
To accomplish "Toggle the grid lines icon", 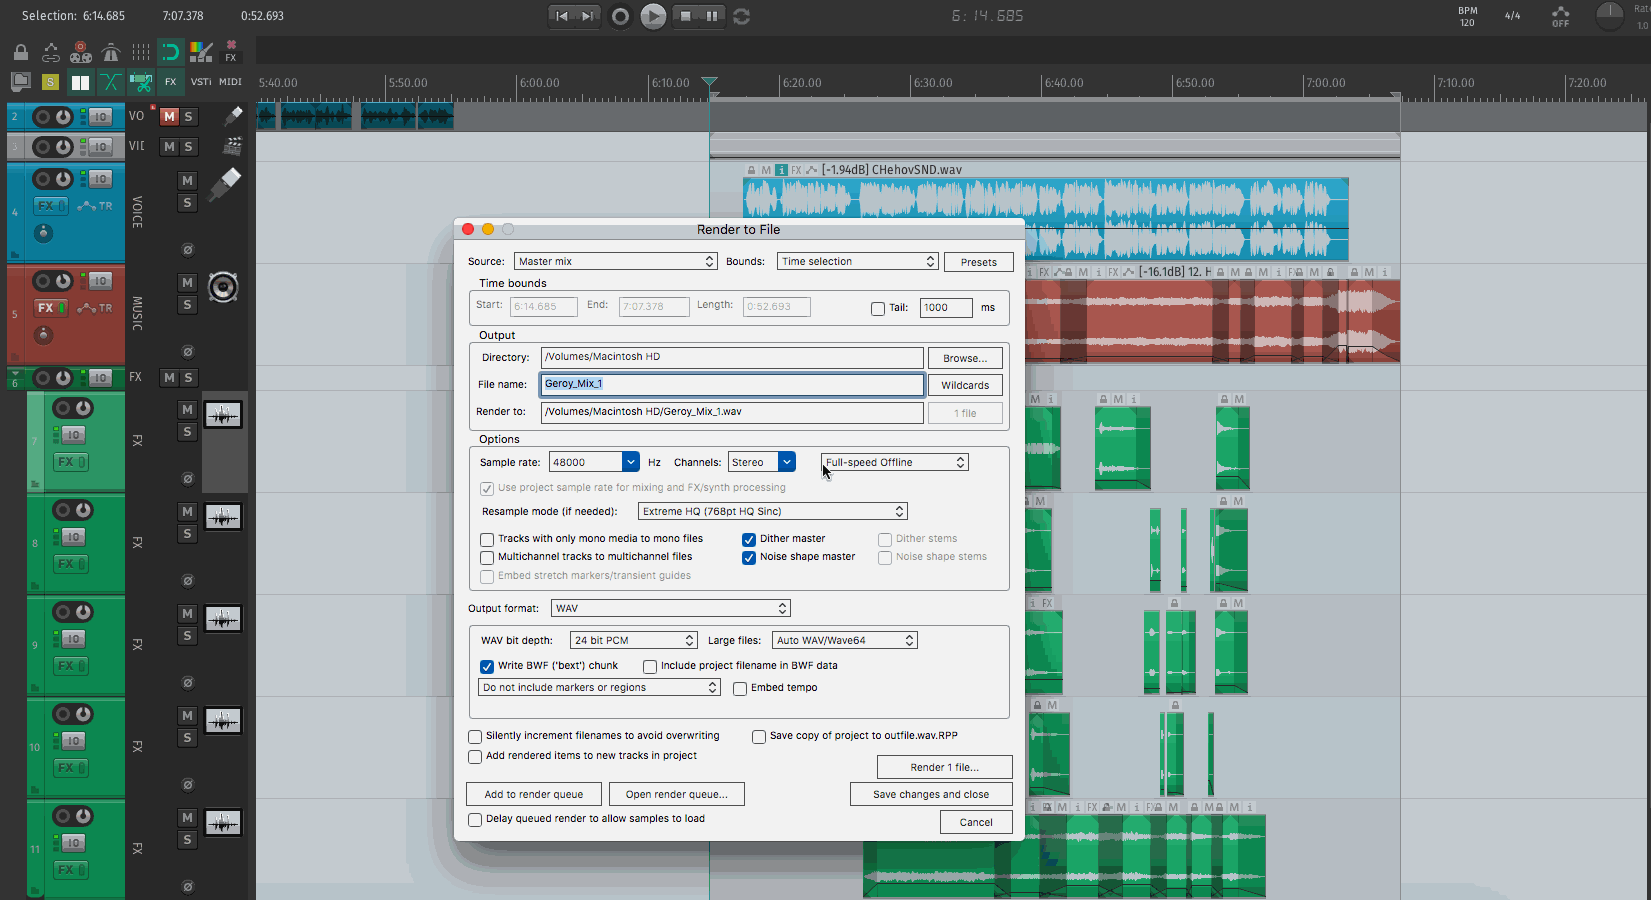I will coord(141,52).
